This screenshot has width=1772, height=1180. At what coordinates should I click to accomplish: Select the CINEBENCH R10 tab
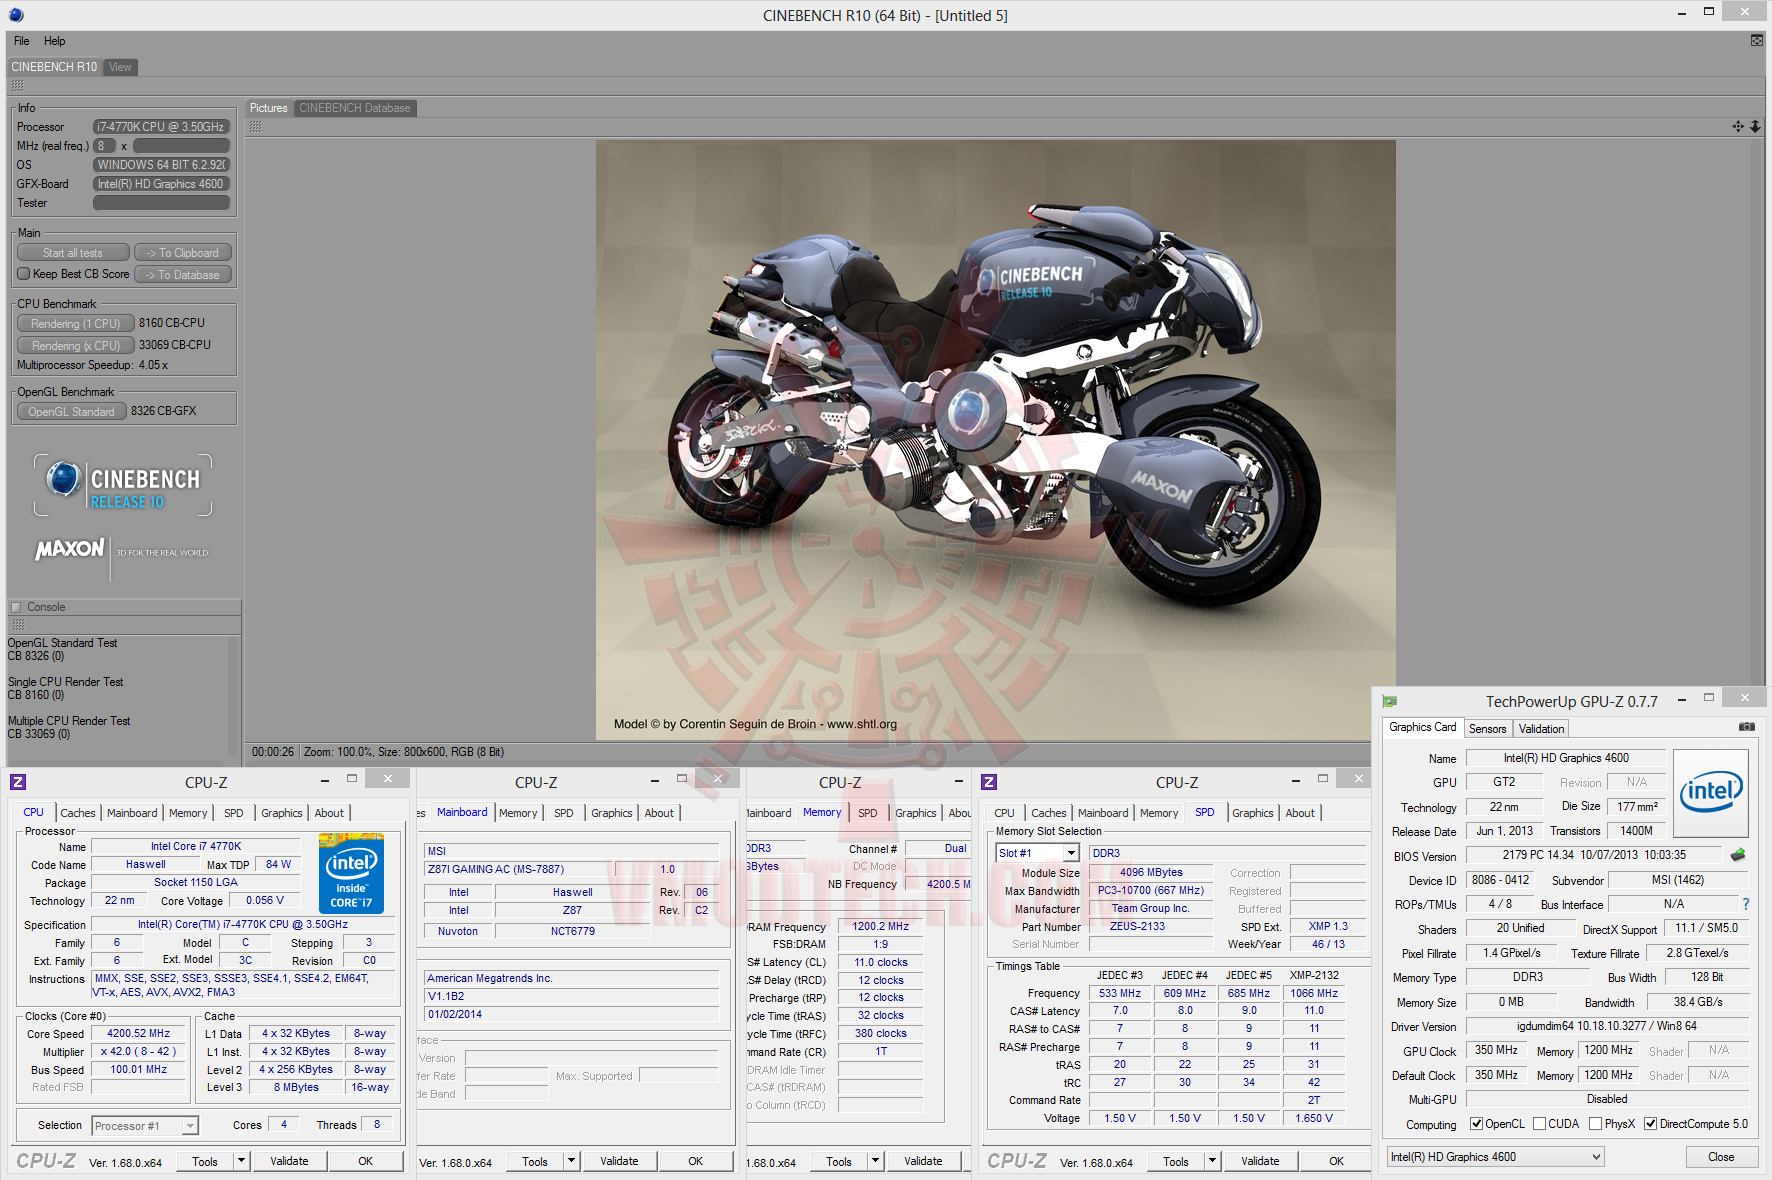54,67
